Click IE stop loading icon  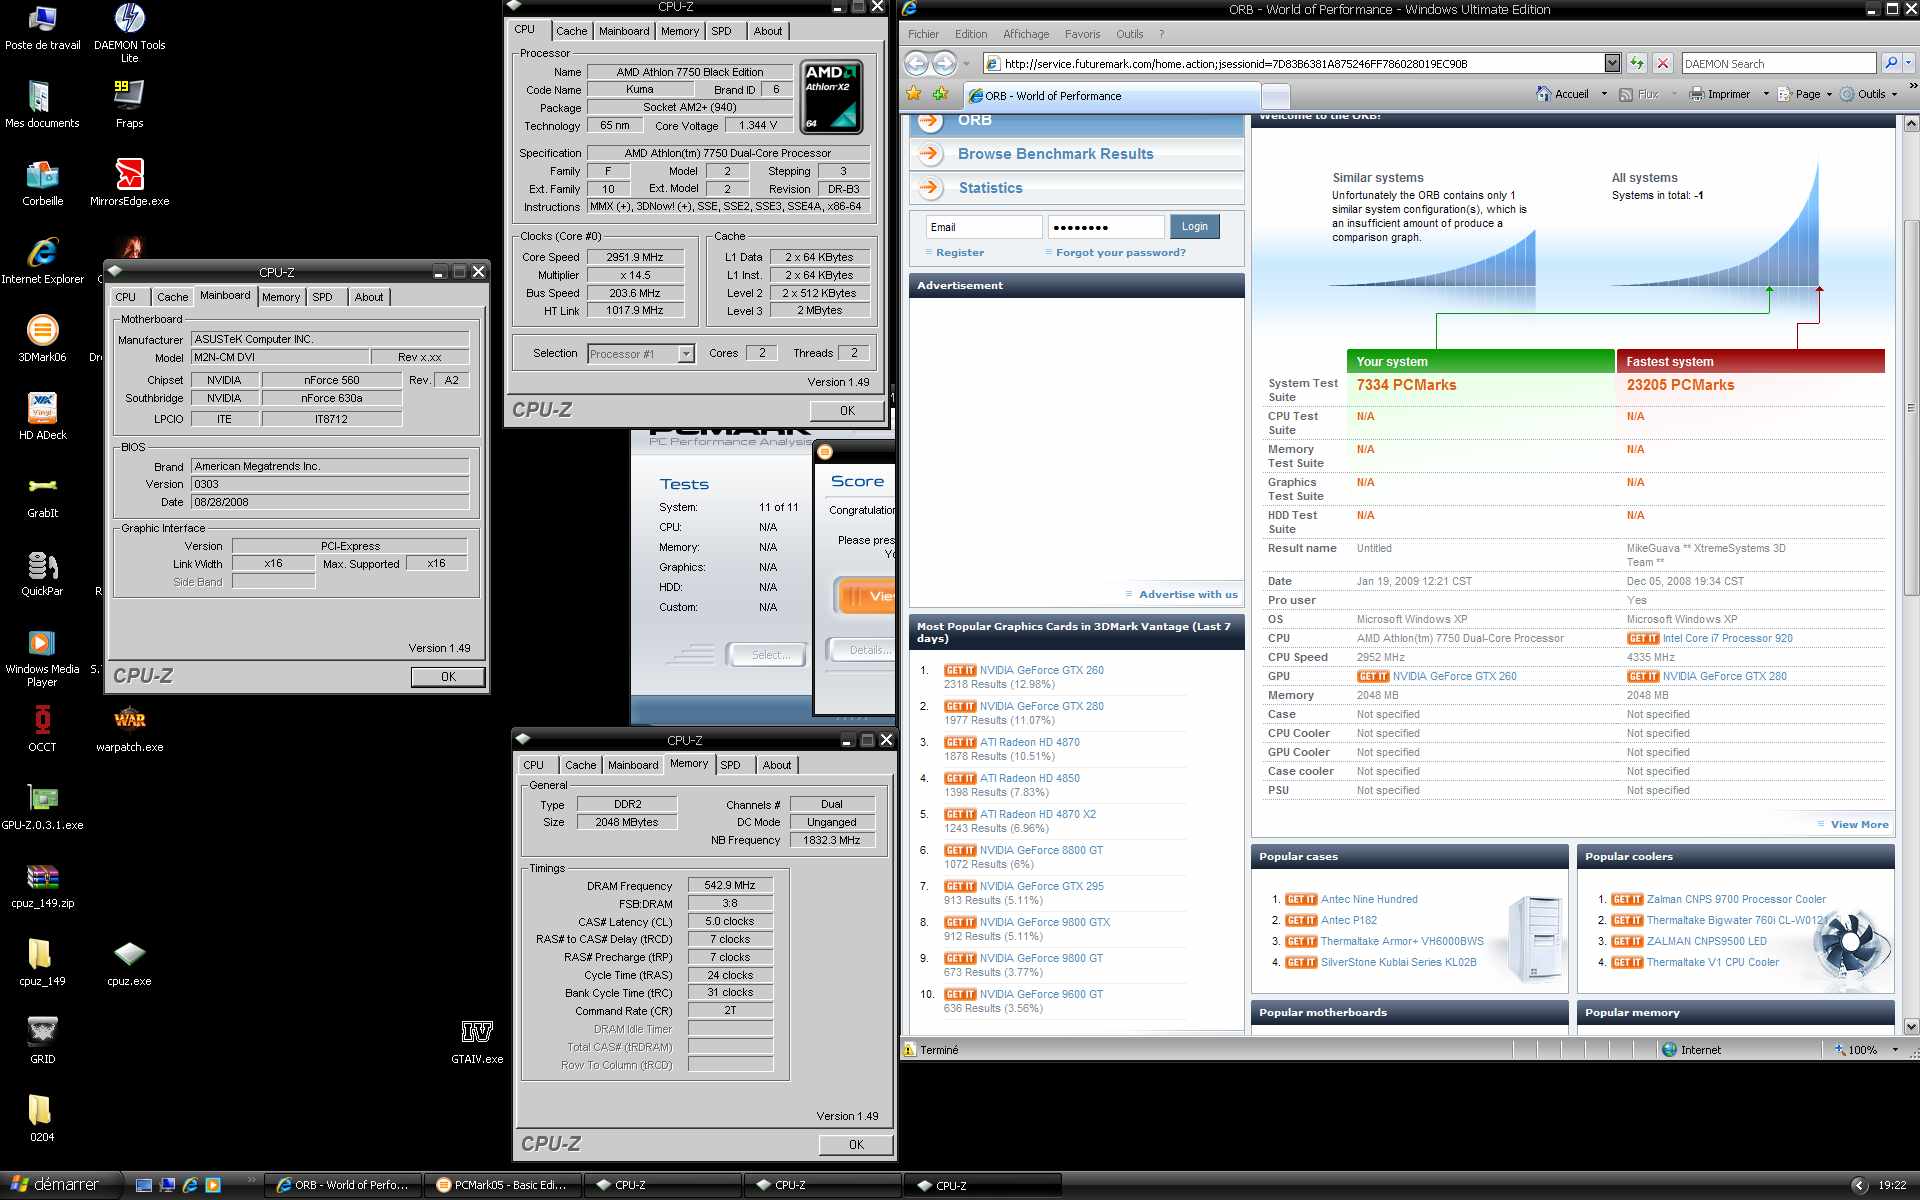tap(1662, 63)
